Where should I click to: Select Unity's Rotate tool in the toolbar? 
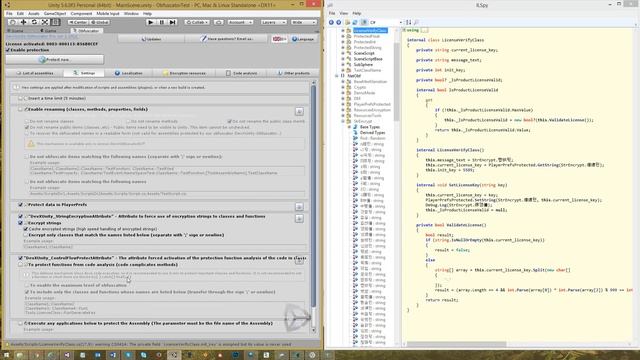[x=34, y=22]
